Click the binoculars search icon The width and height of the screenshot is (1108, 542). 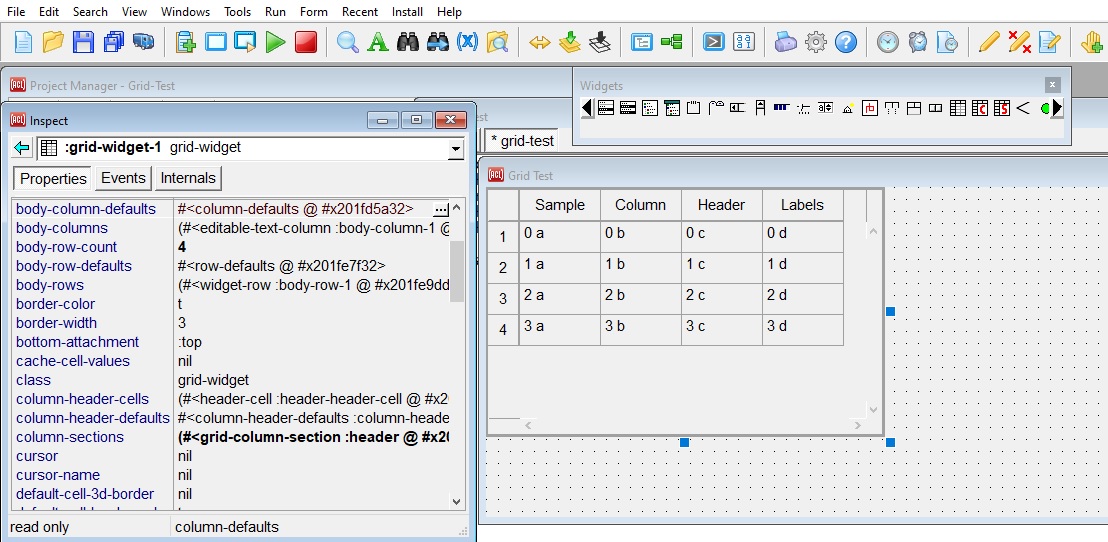tap(407, 42)
